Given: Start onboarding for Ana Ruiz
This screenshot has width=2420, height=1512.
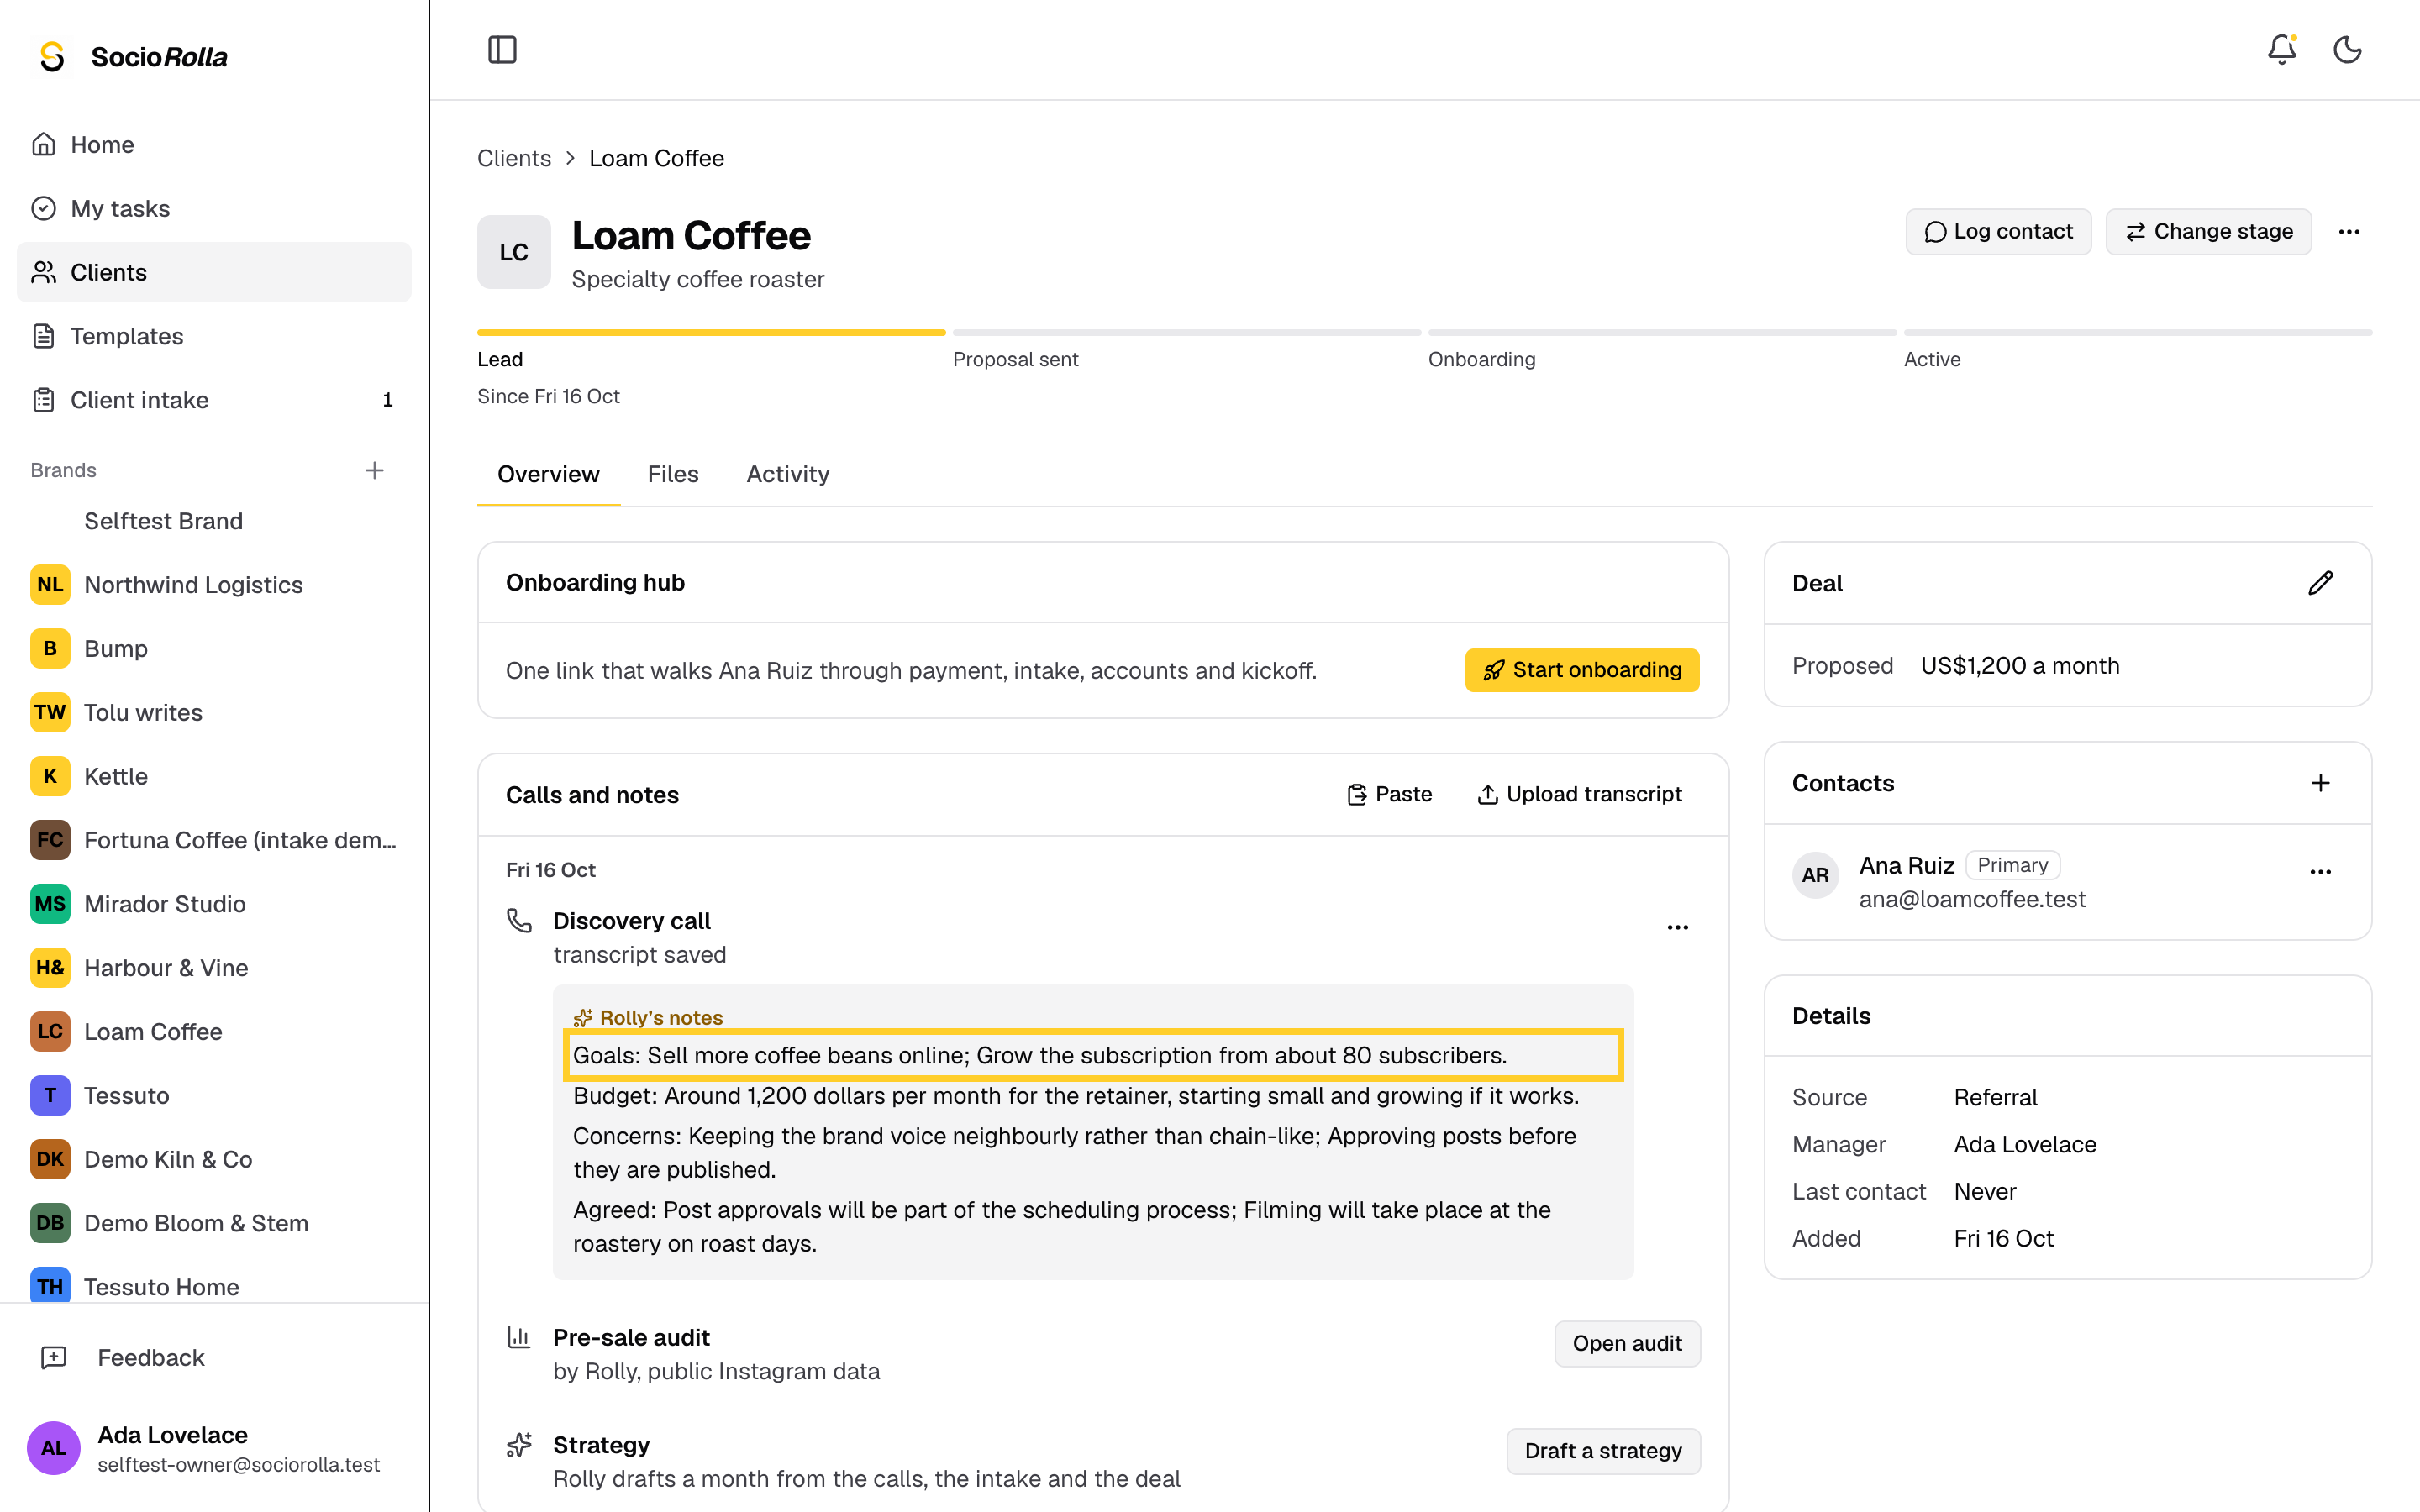Looking at the screenshot, I should pos(1581,670).
